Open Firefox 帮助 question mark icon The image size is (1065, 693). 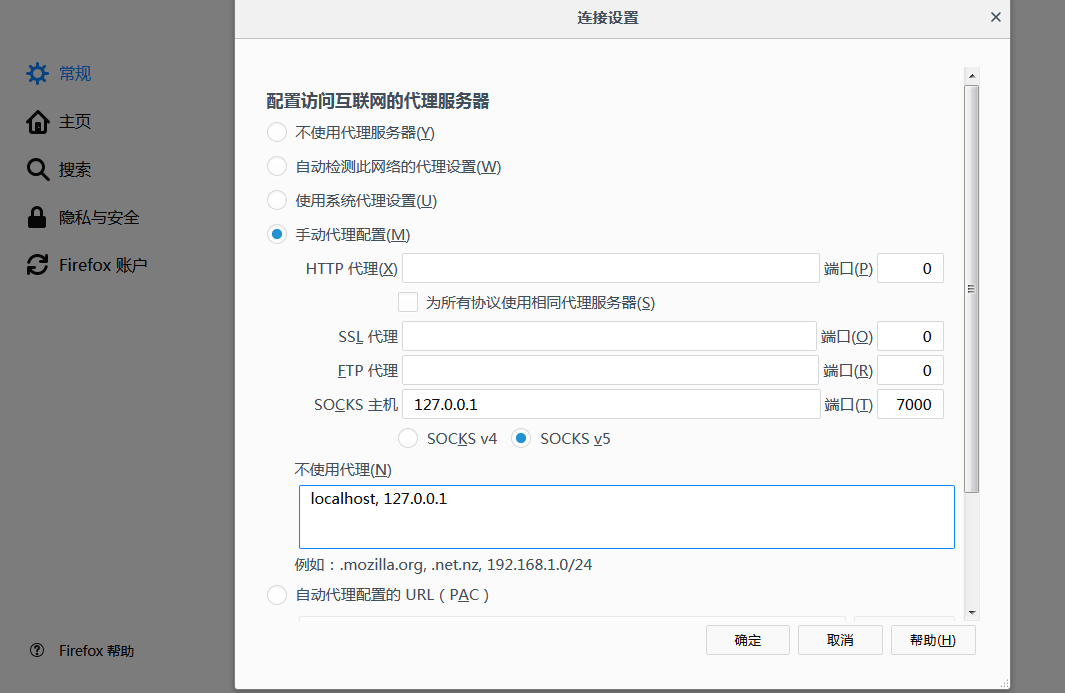[x=37, y=651]
